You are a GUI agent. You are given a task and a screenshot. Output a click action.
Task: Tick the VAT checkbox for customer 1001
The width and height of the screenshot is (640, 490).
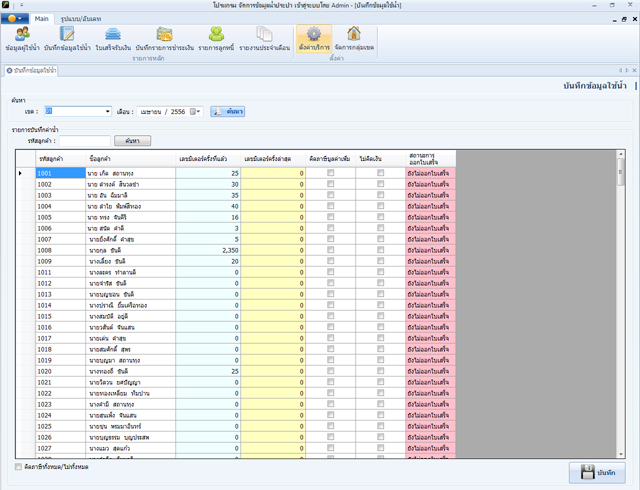pos(331,173)
